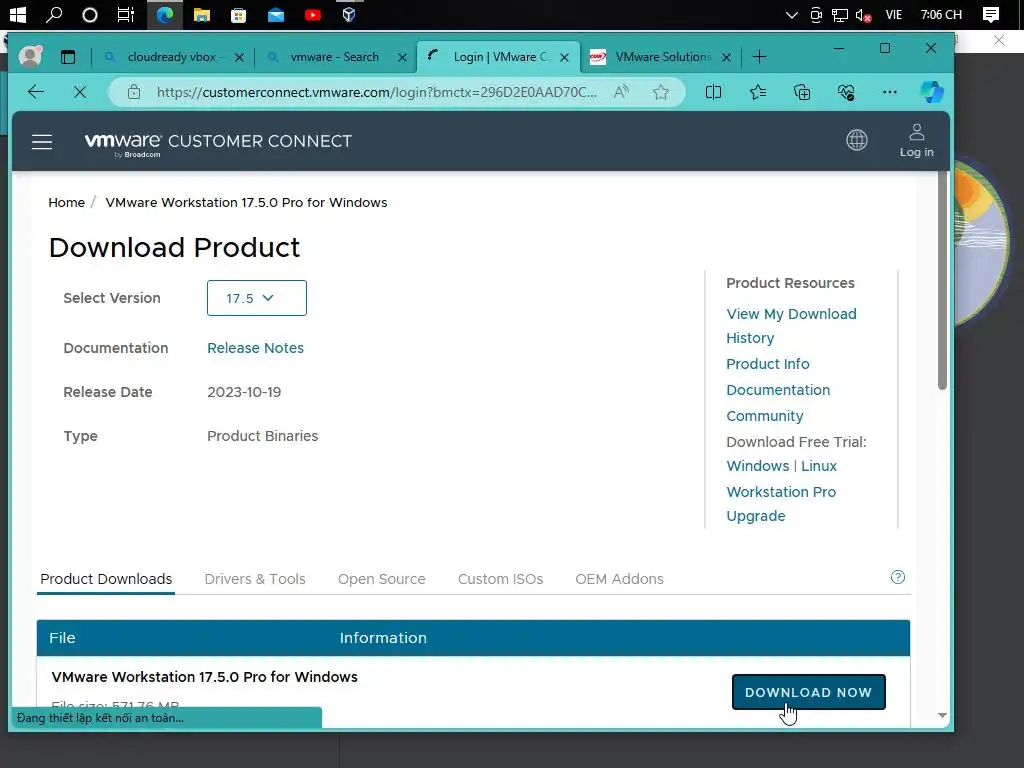Viewport: 1024px width, 768px height.
Task: Open VirtualBox cube taskbar icon
Action: (x=349, y=14)
